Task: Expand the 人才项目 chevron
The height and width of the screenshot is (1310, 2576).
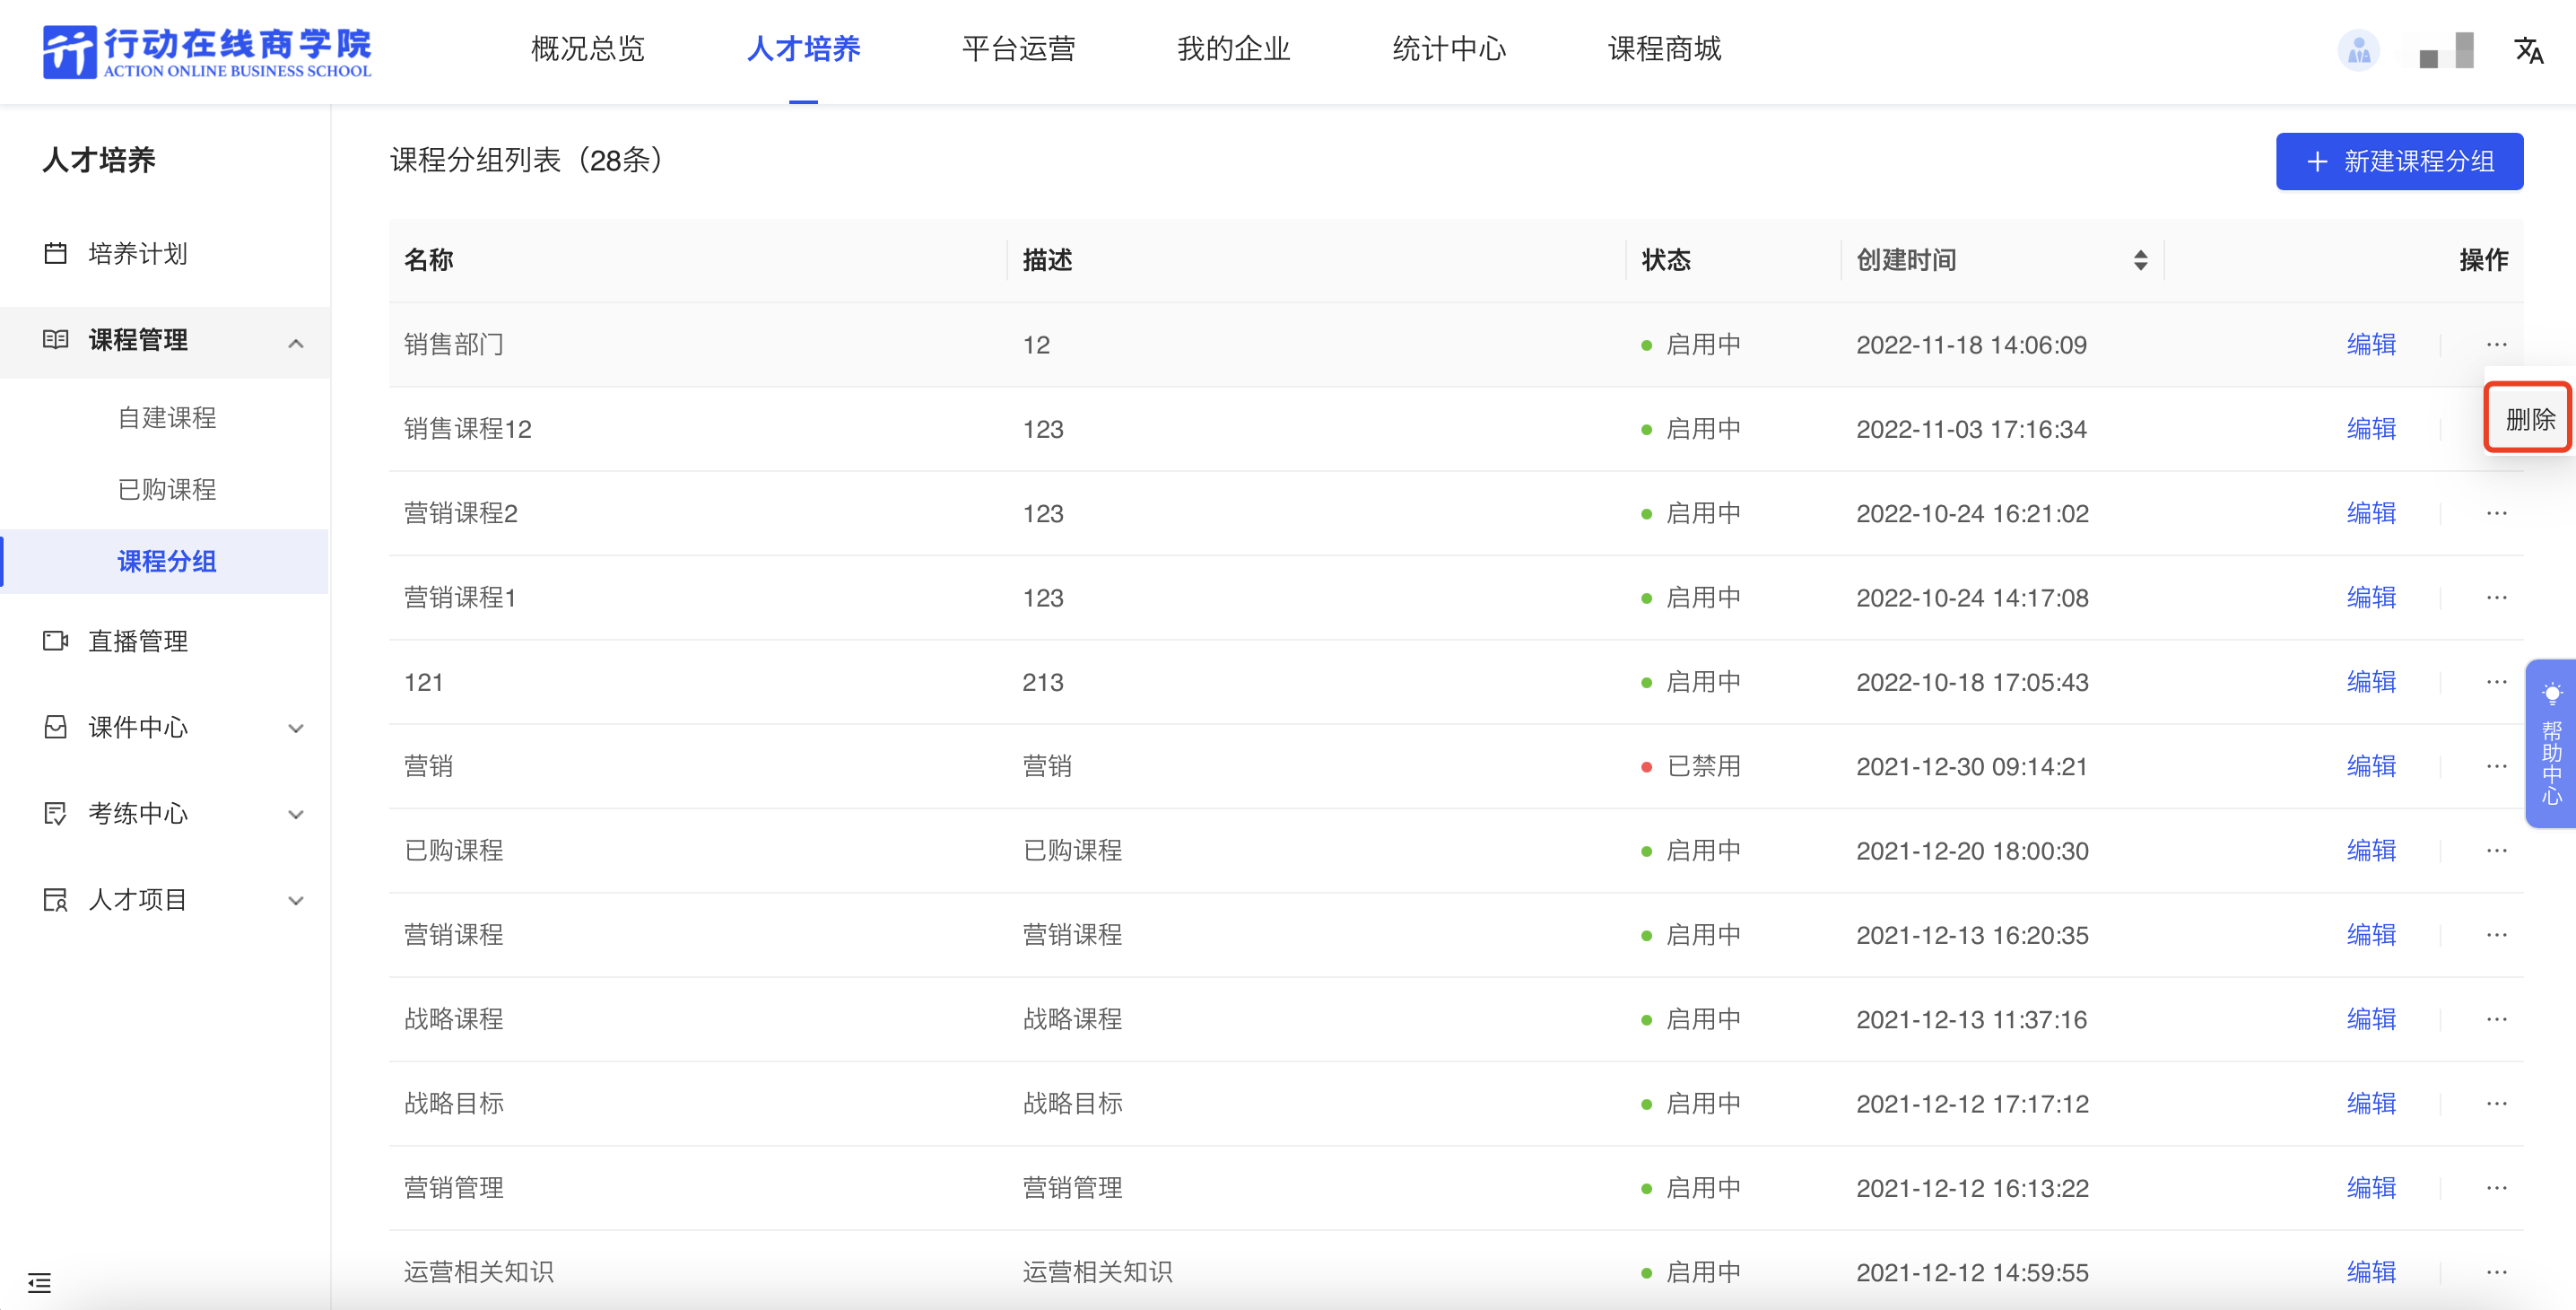Action: pos(295,900)
